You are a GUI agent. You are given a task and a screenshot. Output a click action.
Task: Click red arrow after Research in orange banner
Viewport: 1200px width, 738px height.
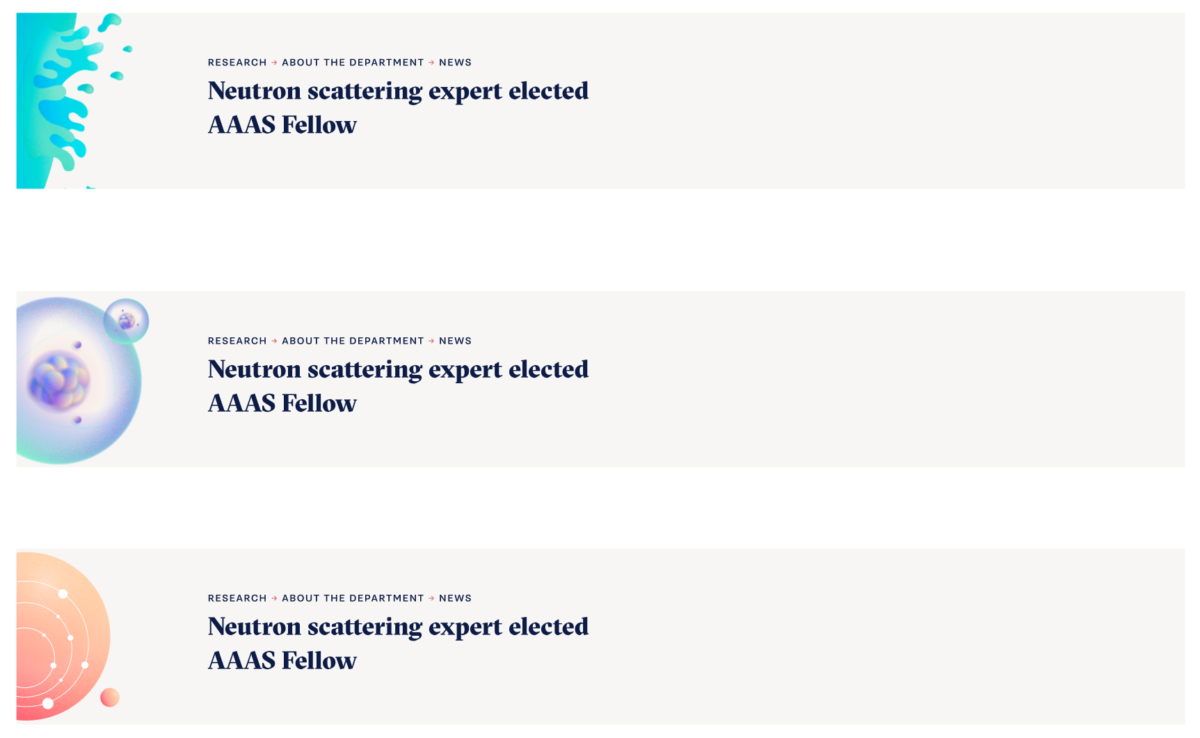pyautogui.click(x=274, y=598)
